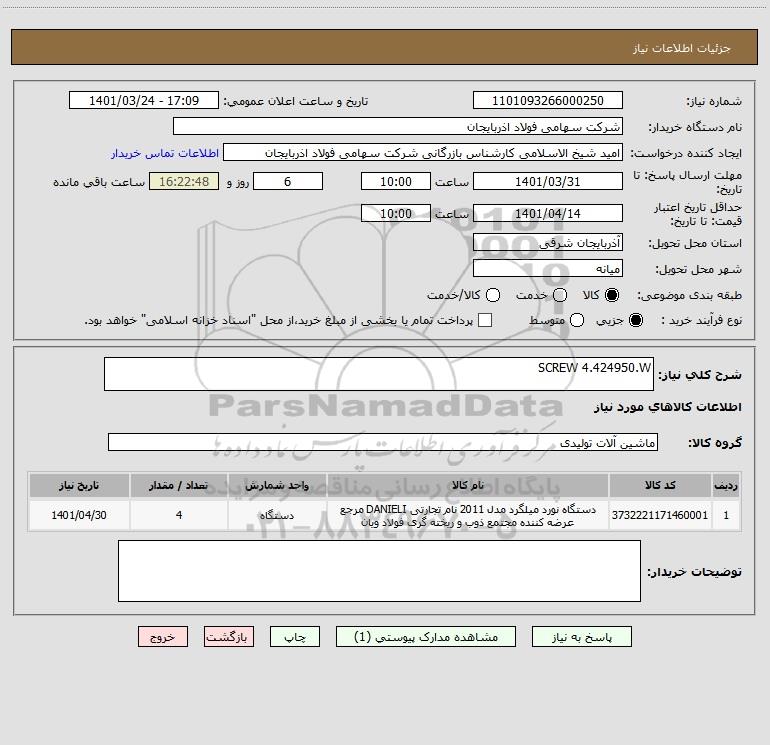Viewport: 770px width, 745px height.
Task: Click the بازگشت back button
Action: coord(229,637)
